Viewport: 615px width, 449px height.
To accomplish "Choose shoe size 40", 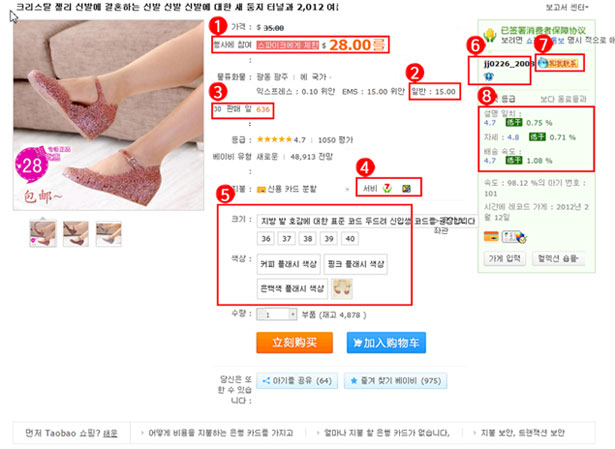I will click(350, 238).
